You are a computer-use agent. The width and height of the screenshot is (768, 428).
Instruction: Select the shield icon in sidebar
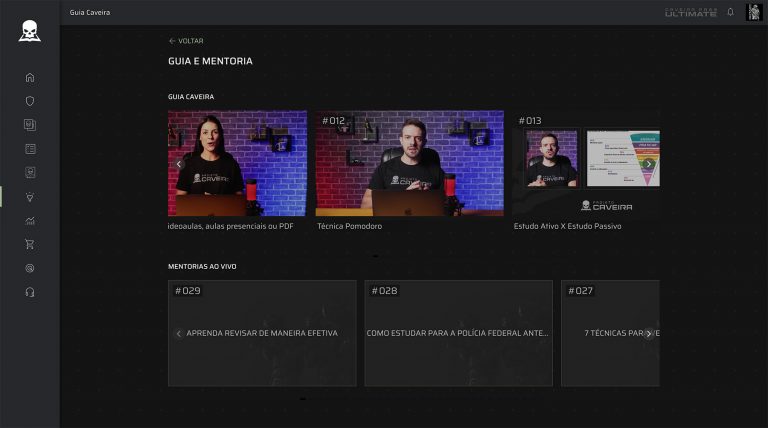click(30, 101)
